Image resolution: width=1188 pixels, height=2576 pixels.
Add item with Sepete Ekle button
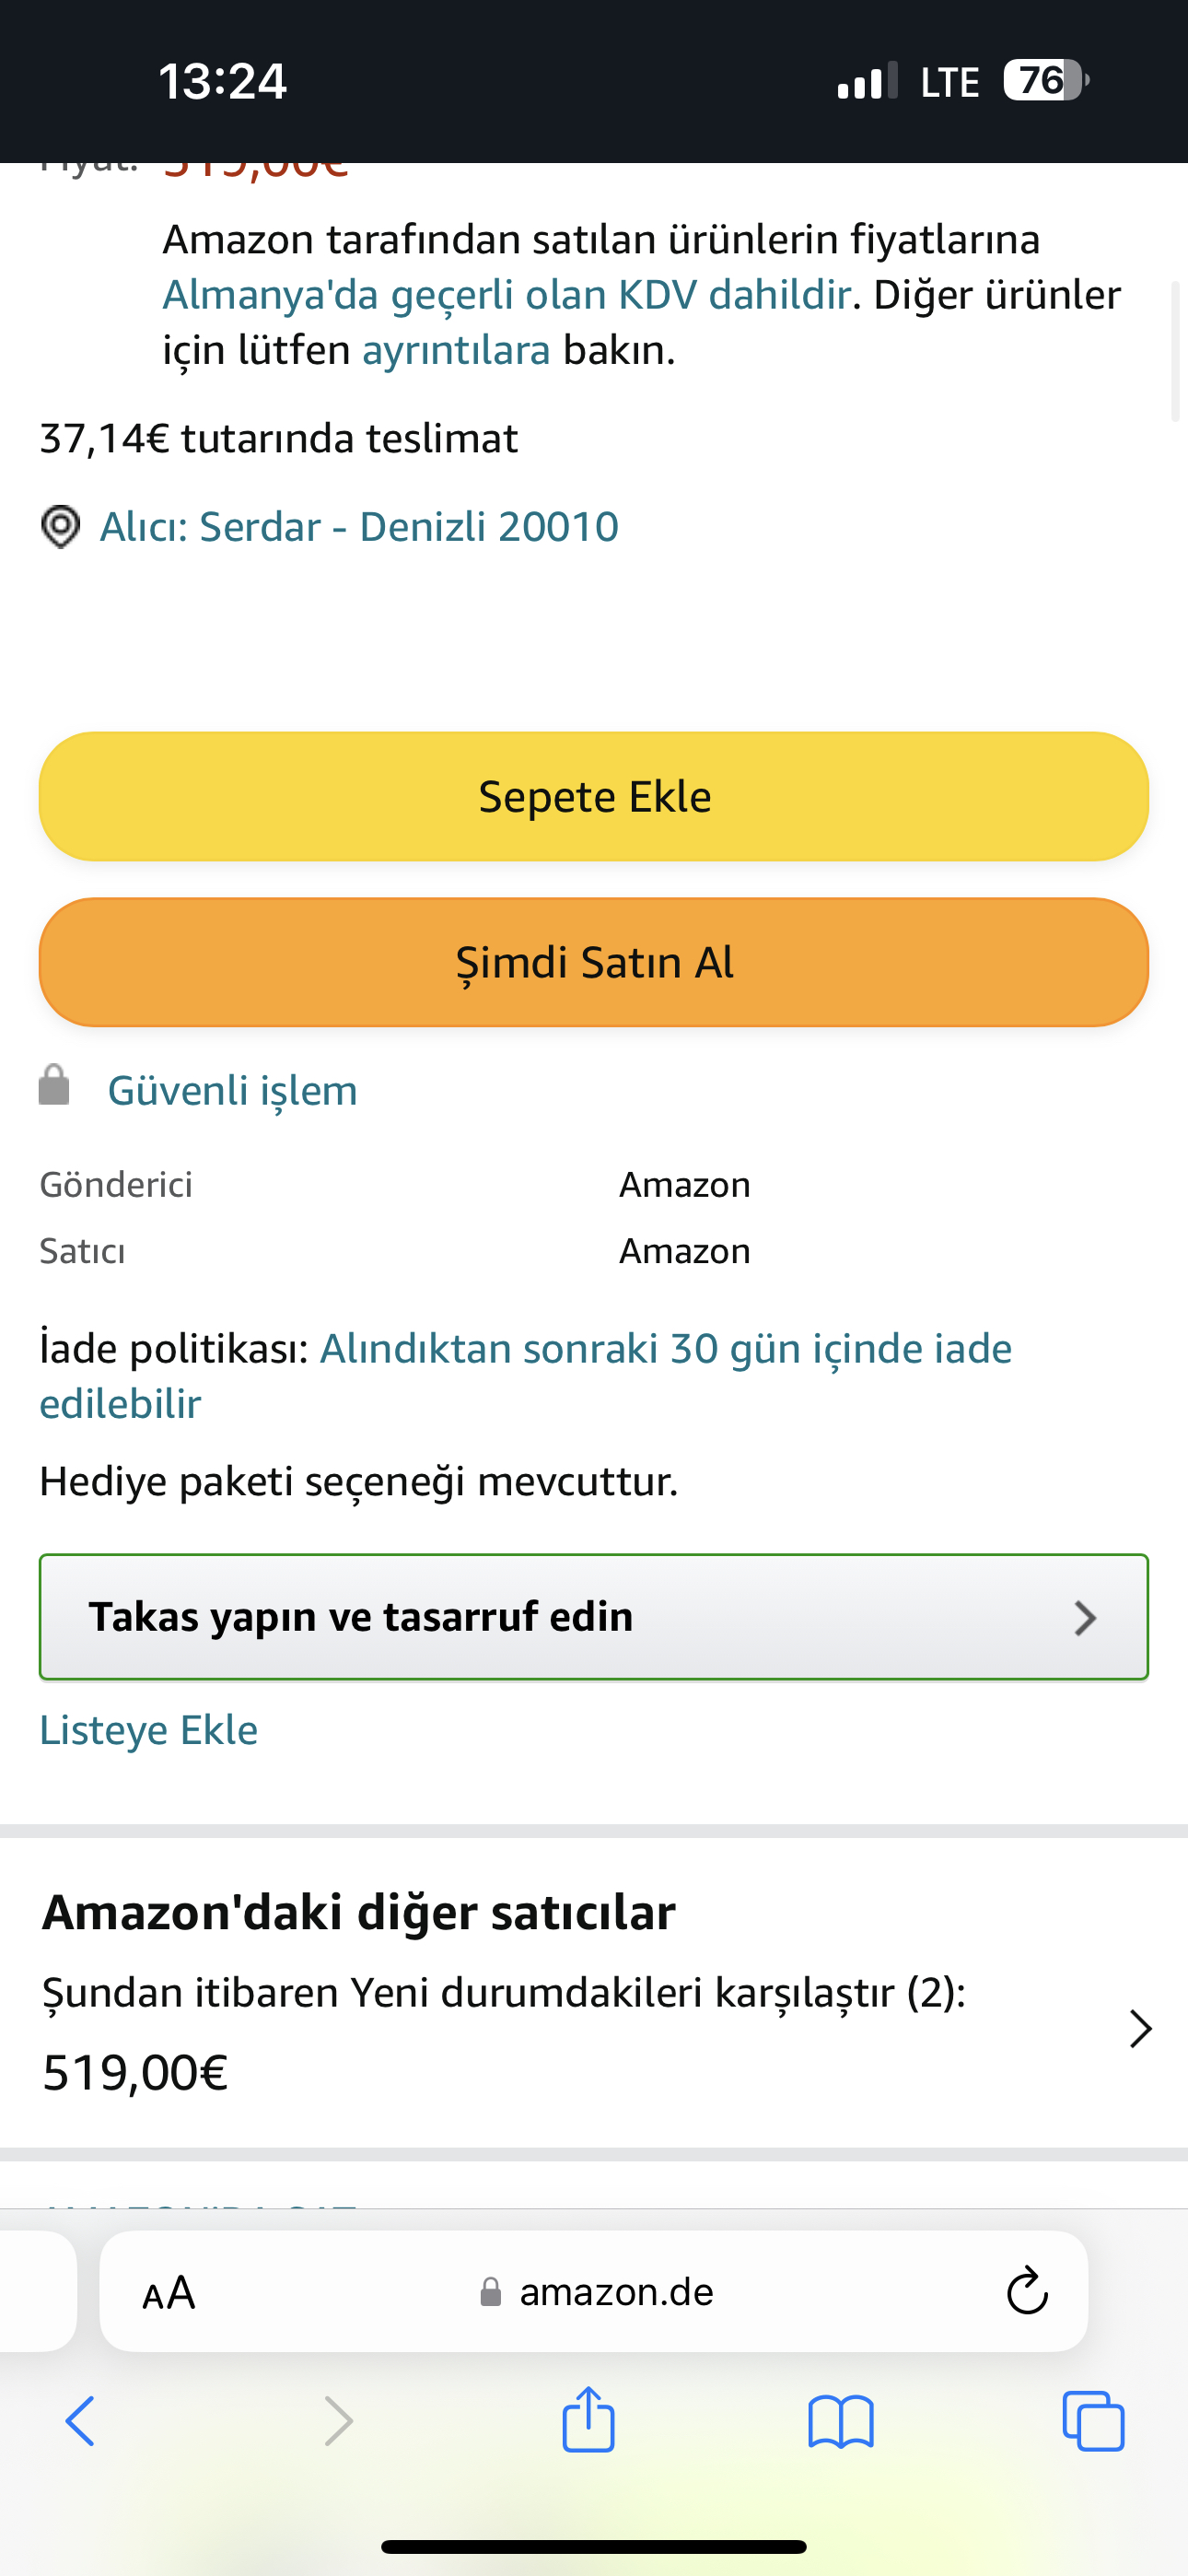click(594, 797)
